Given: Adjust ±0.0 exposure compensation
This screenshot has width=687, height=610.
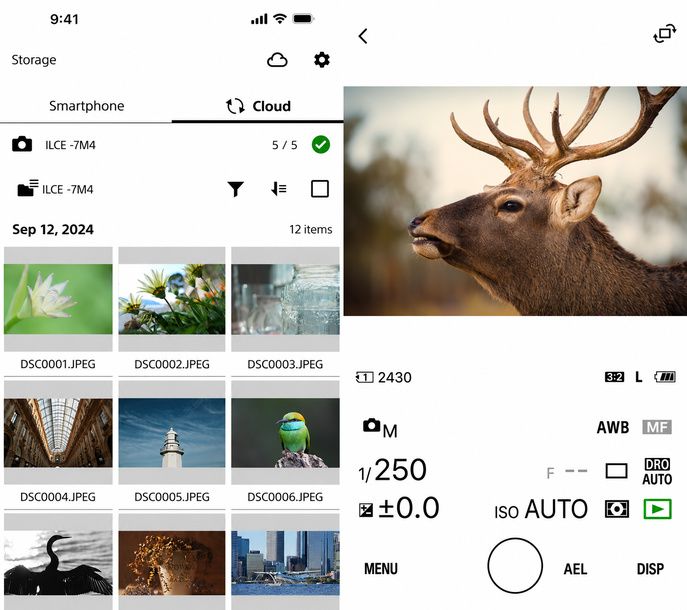Looking at the screenshot, I should 408,508.
